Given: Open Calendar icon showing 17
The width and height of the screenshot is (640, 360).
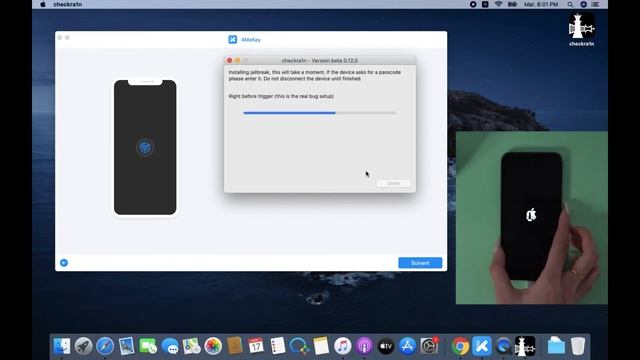Looking at the screenshot, I should click(x=256, y=346).
